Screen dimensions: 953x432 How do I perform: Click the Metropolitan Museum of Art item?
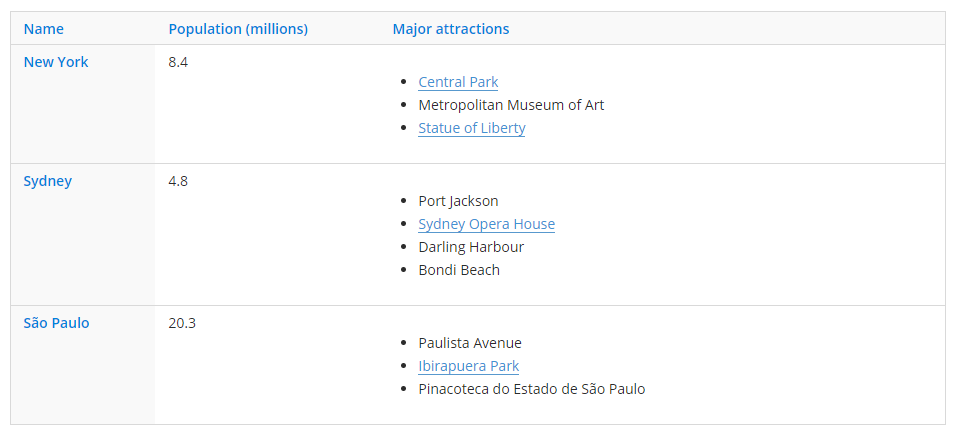pyautogui.click(x=511, y=105)
